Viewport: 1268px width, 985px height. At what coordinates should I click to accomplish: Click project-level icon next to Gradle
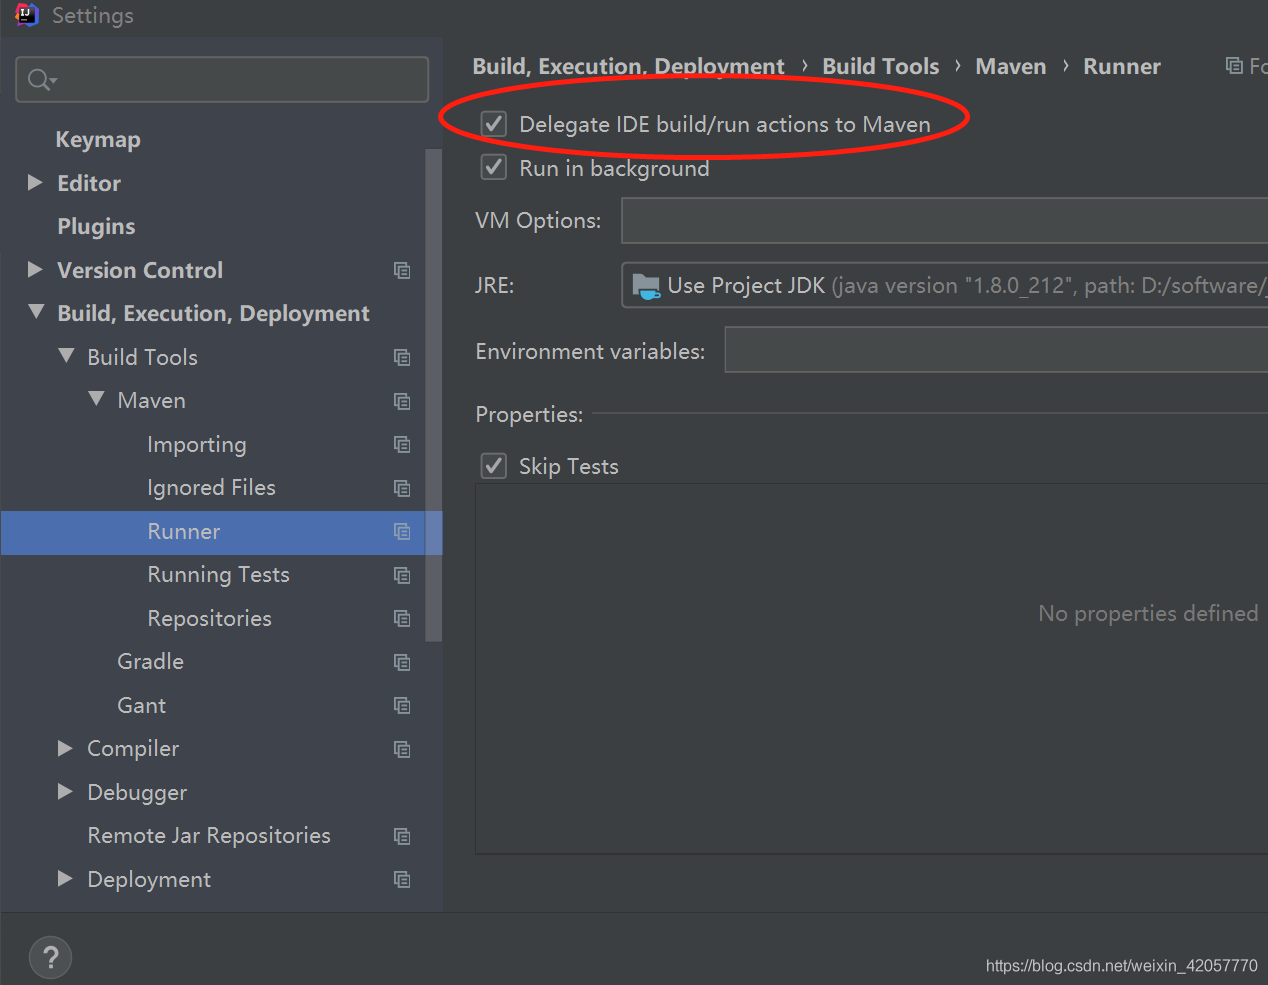pyautogui.click(x=402, y=662)
